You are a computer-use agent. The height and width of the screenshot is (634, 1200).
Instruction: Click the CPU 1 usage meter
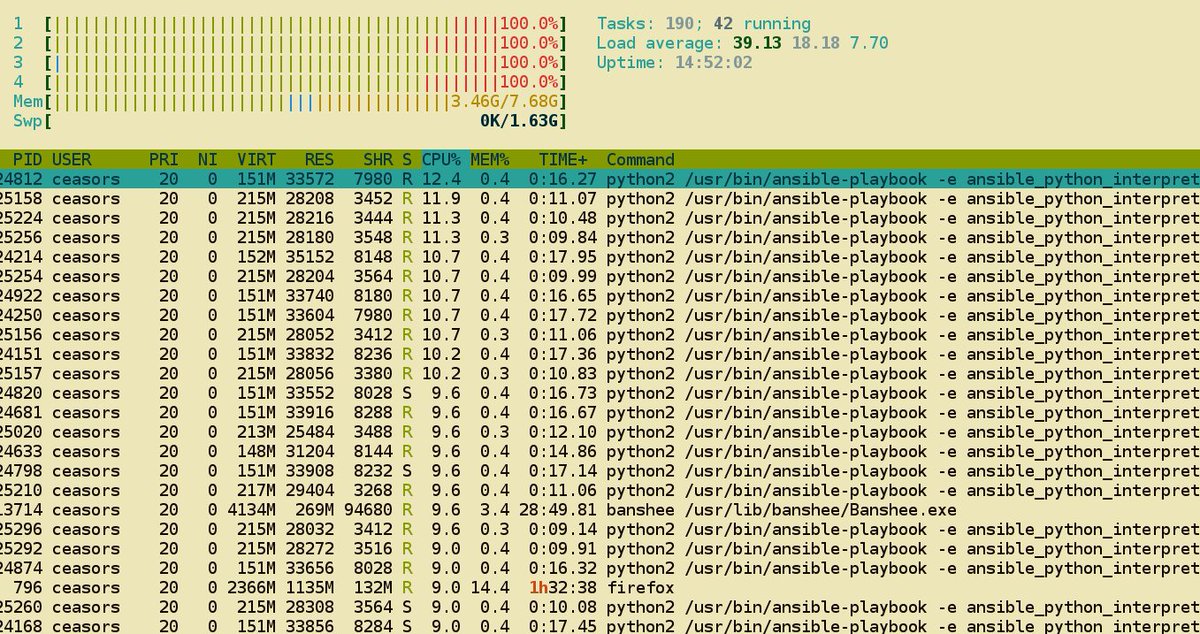[290, 23]
